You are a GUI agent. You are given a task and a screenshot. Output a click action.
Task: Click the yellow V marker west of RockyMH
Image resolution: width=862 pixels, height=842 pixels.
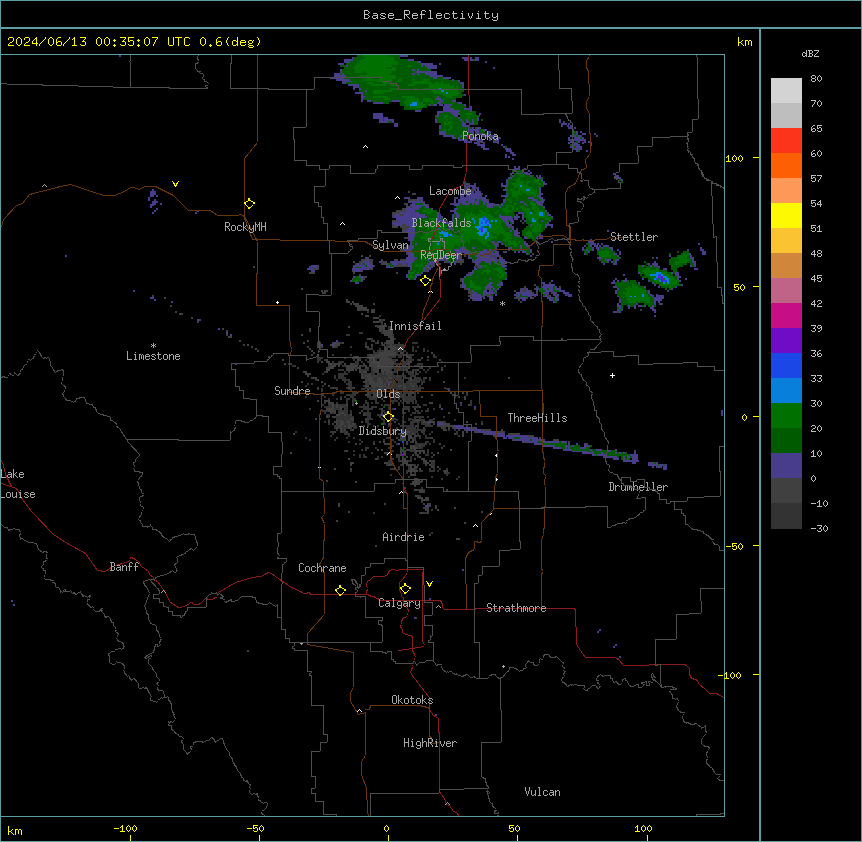click(x=175, y=184)
